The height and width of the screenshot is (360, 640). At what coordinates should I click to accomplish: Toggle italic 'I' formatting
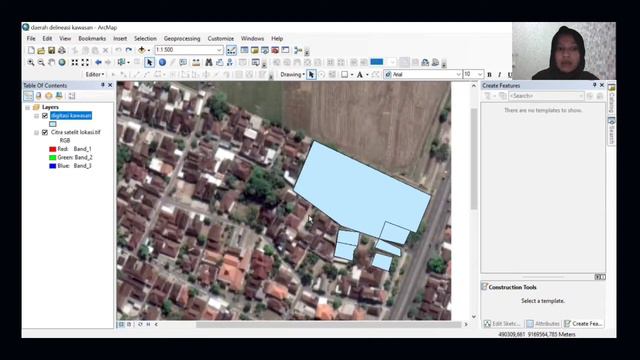click(x=499, y=75)
